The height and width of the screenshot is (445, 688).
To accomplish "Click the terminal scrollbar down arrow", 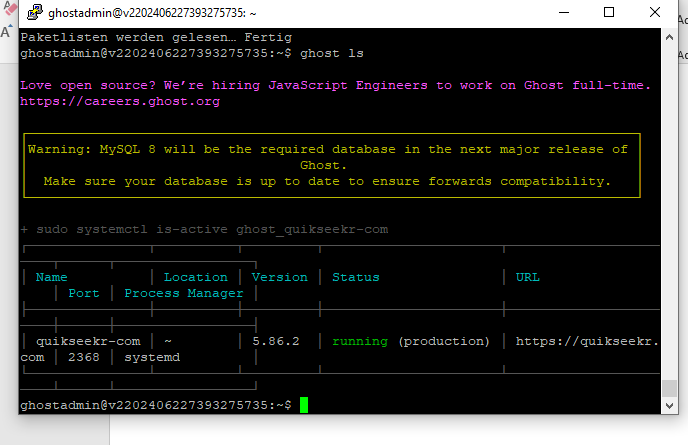I will (x=669, y=406).
